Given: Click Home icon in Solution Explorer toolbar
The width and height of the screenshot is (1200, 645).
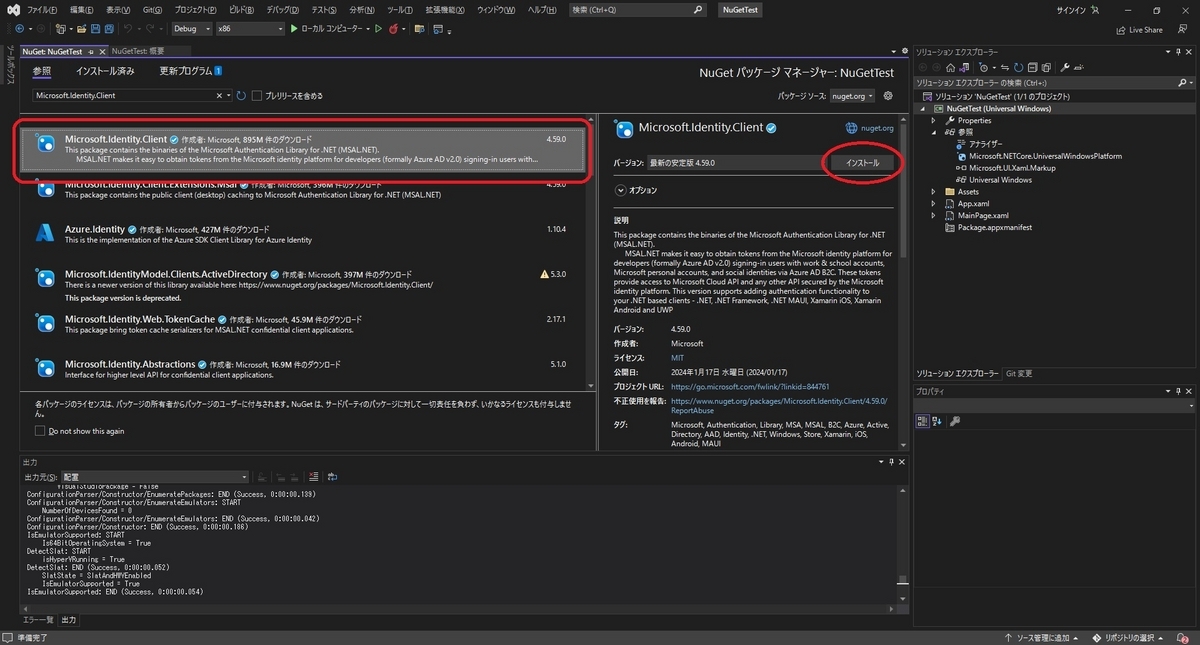Looking at the screenshot, I should pyautogui.click(x=951, y=68).
